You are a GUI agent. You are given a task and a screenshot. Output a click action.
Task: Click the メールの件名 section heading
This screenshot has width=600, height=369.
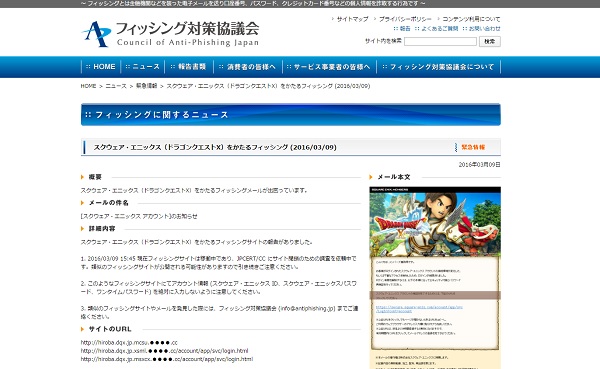[x=109, y=203]
